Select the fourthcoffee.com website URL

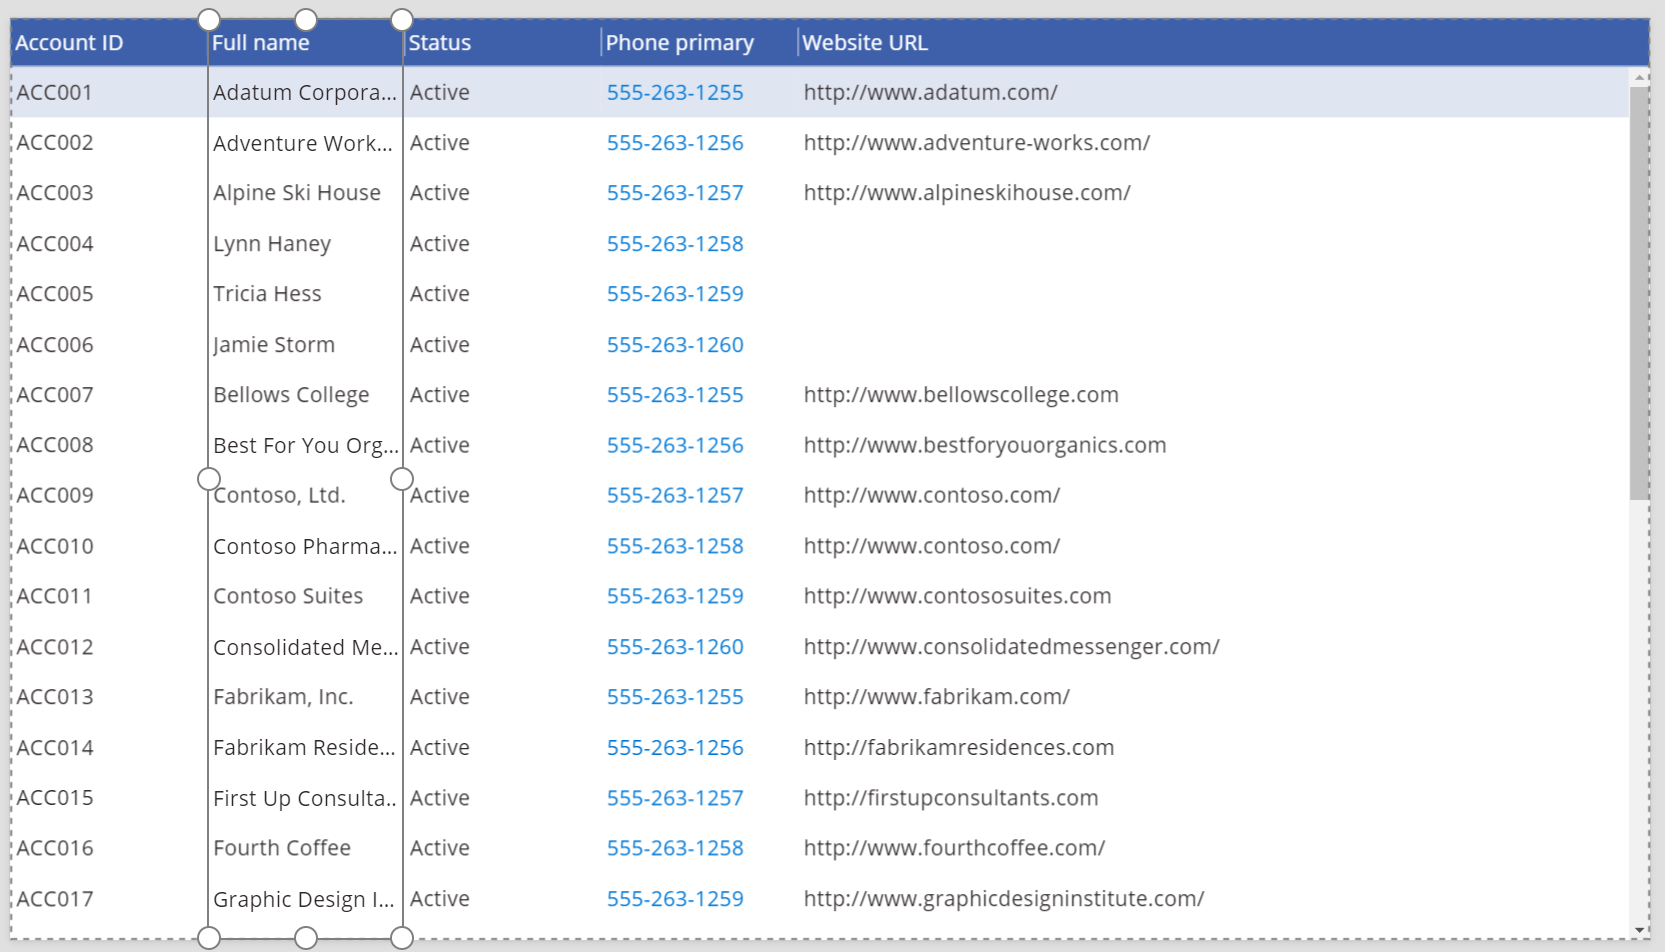pyautogui.click(x=954, y=848)
